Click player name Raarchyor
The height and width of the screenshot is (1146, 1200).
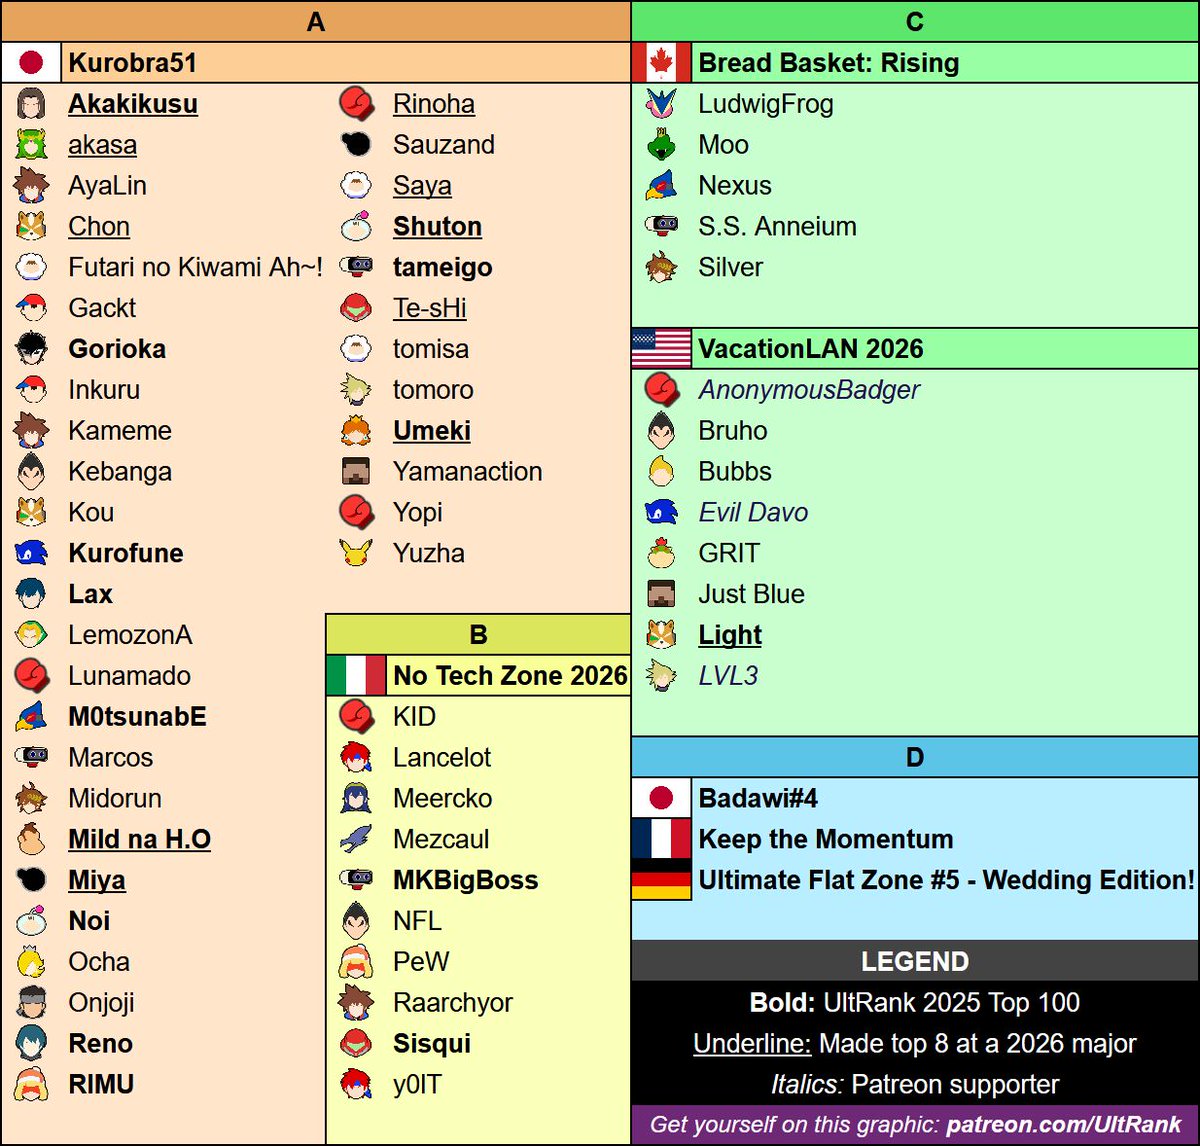pos(453,1002)
